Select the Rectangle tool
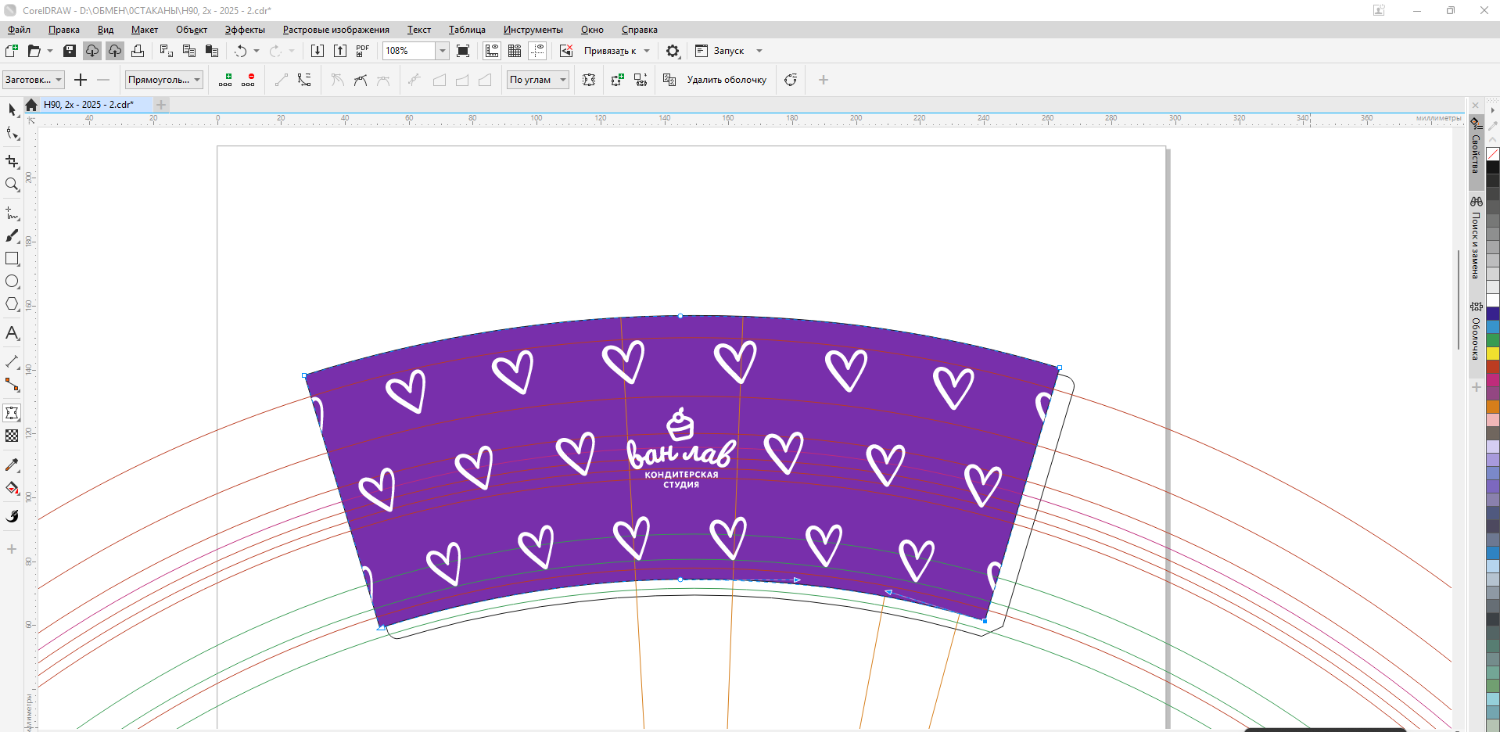Screen dimensions: 1500x732 point(12,259)
